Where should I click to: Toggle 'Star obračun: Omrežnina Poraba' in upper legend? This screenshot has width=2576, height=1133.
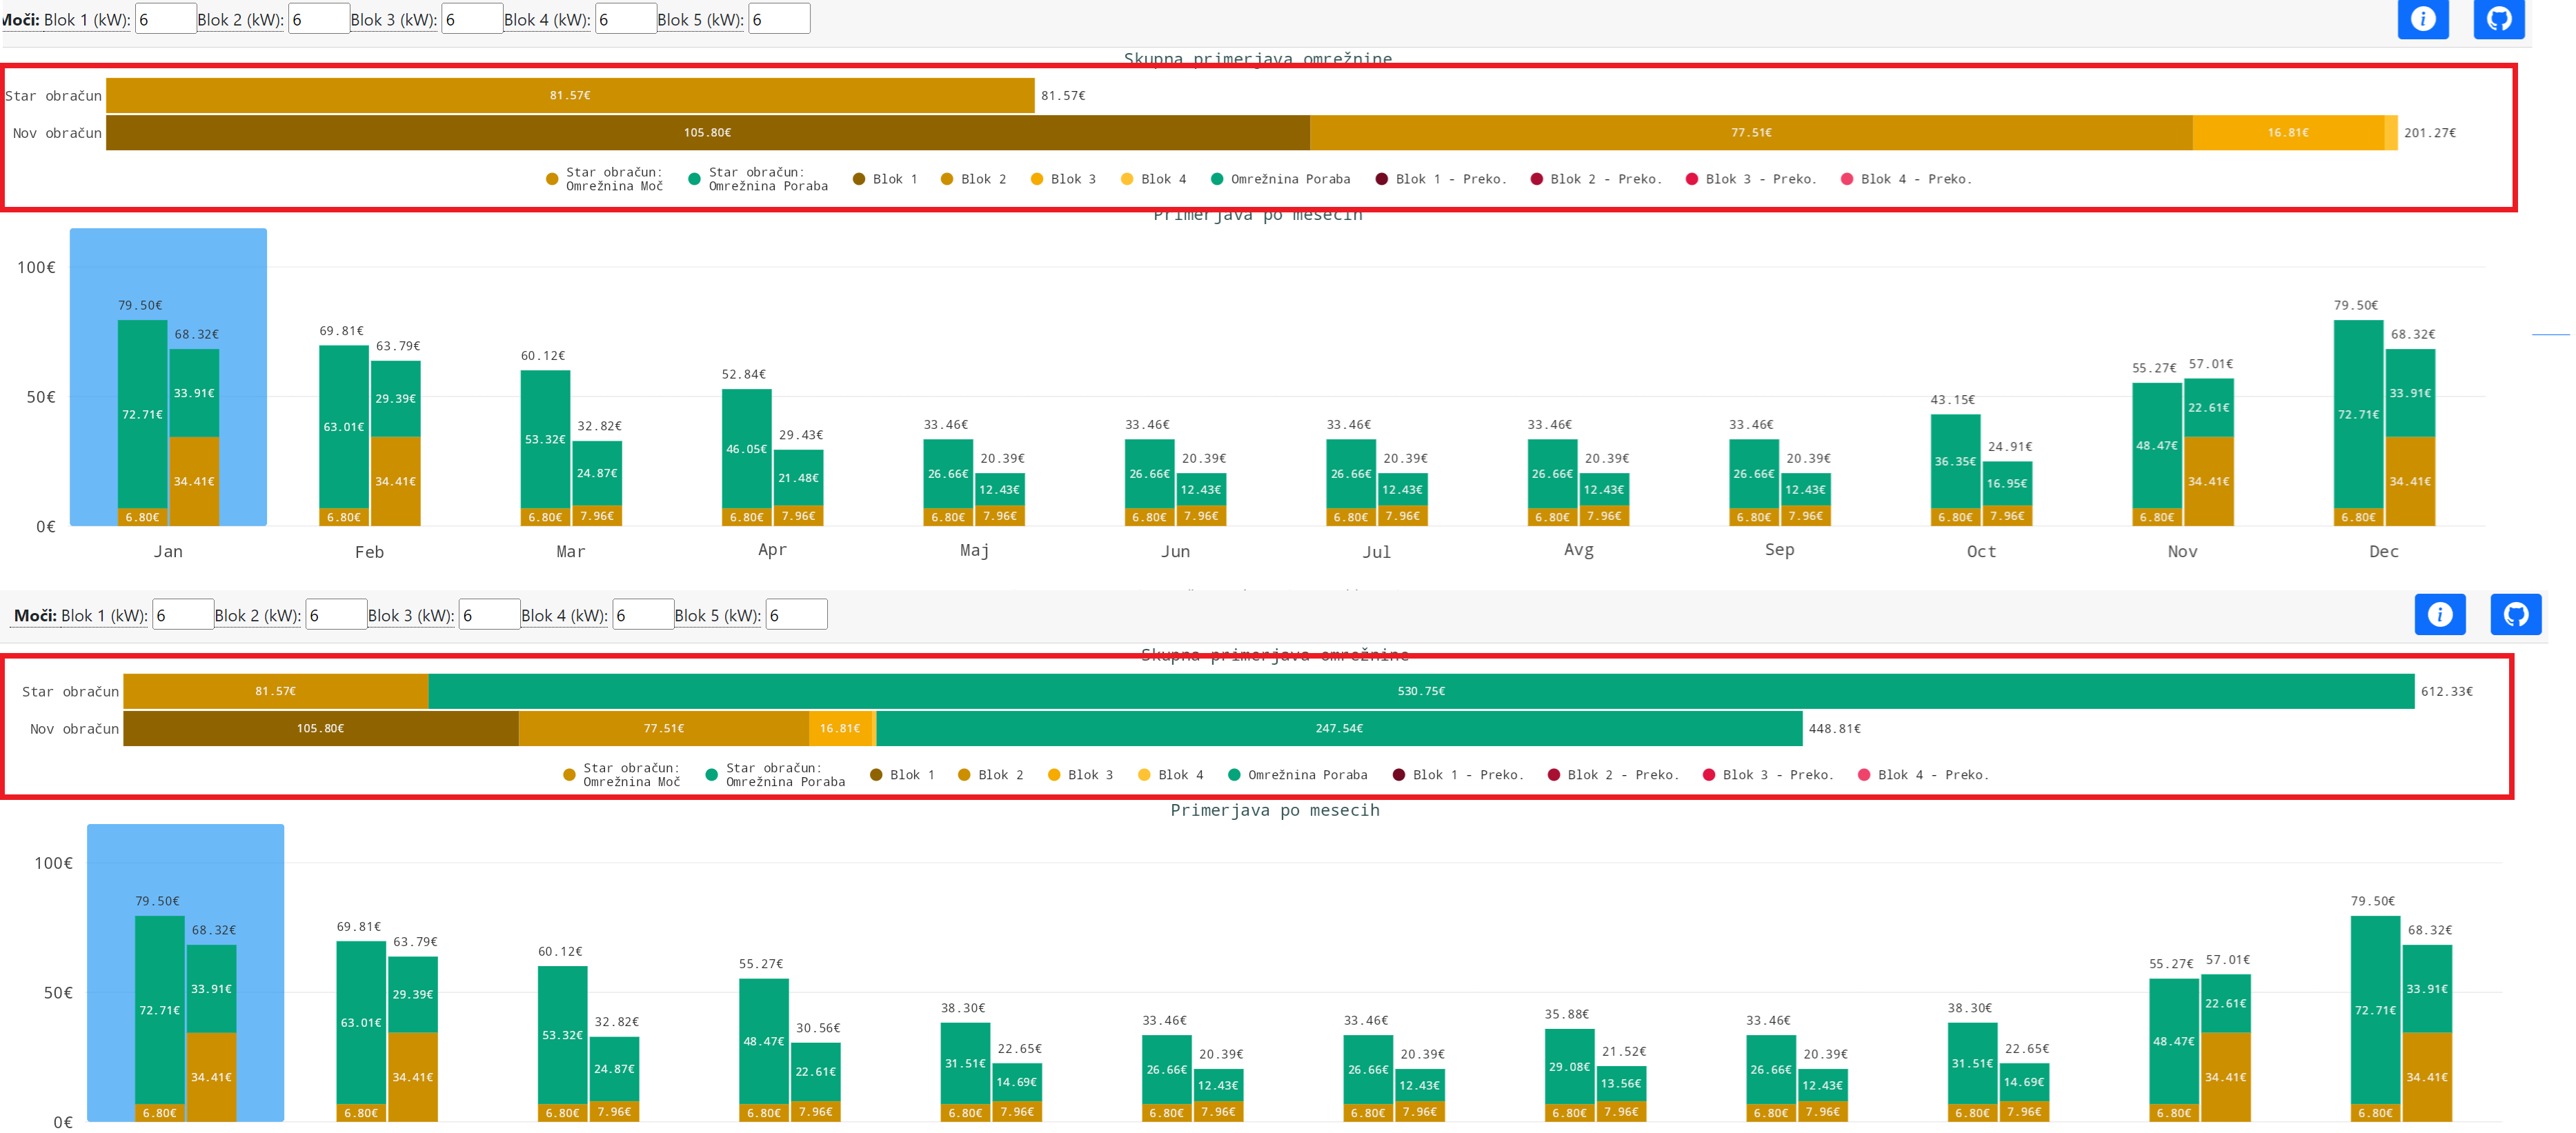pyautogui.click(x=758, y=179)
